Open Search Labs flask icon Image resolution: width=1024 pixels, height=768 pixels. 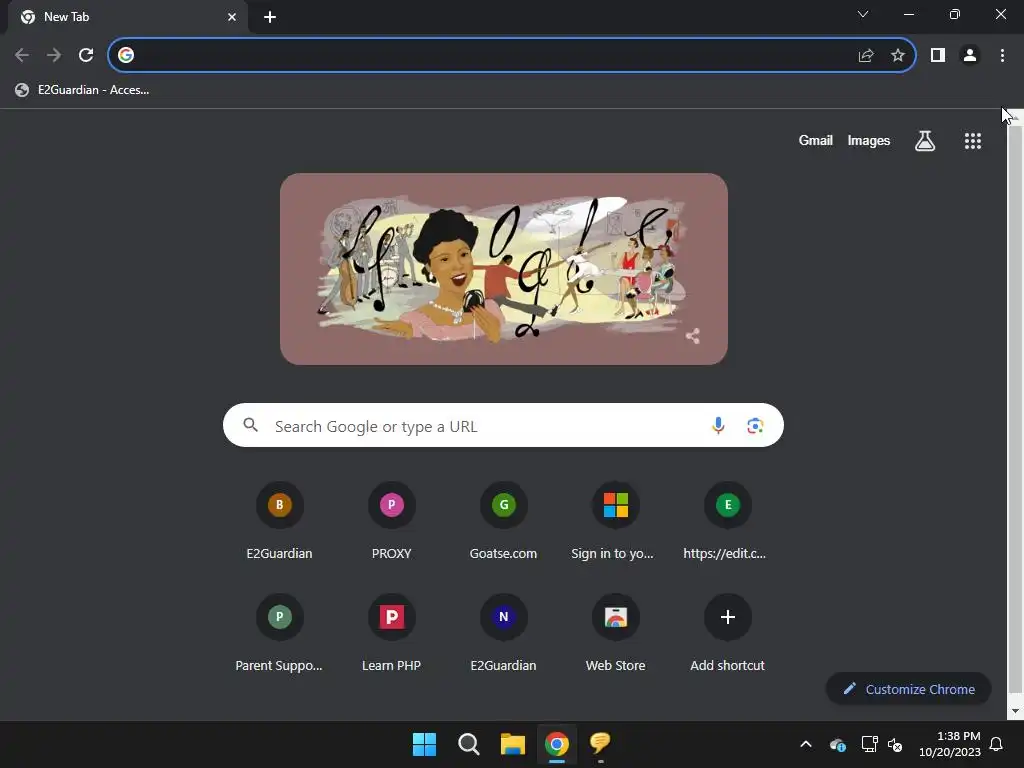point(925,140)
